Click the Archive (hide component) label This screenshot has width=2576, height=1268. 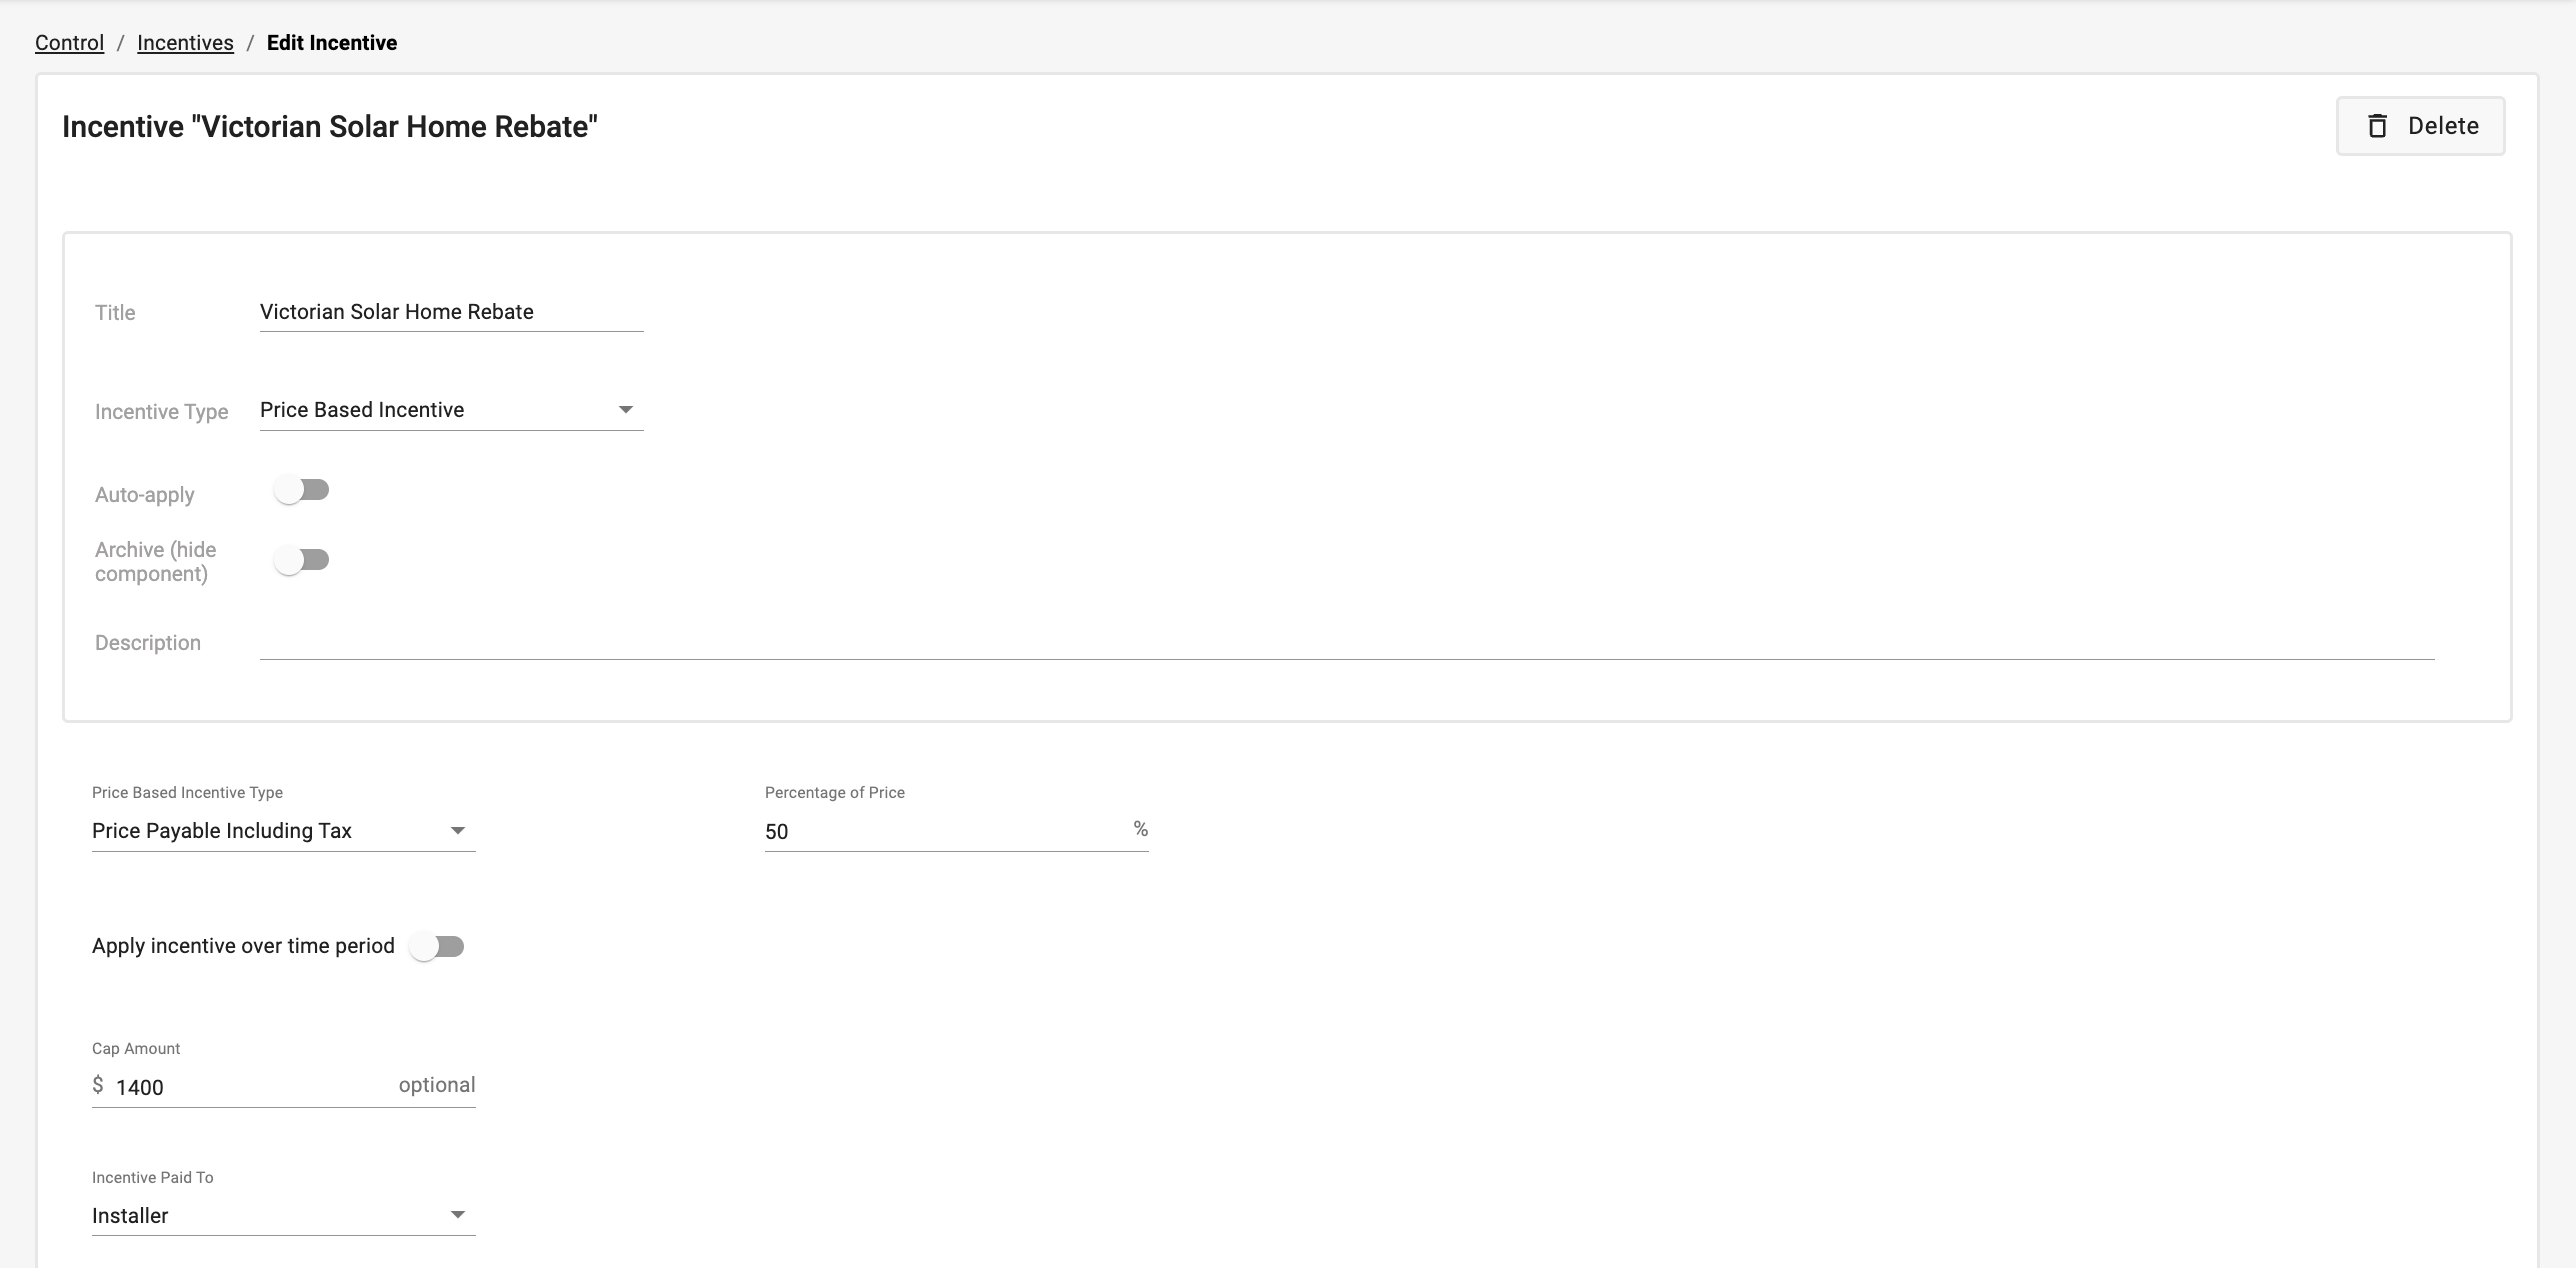(x=155, y=562)
